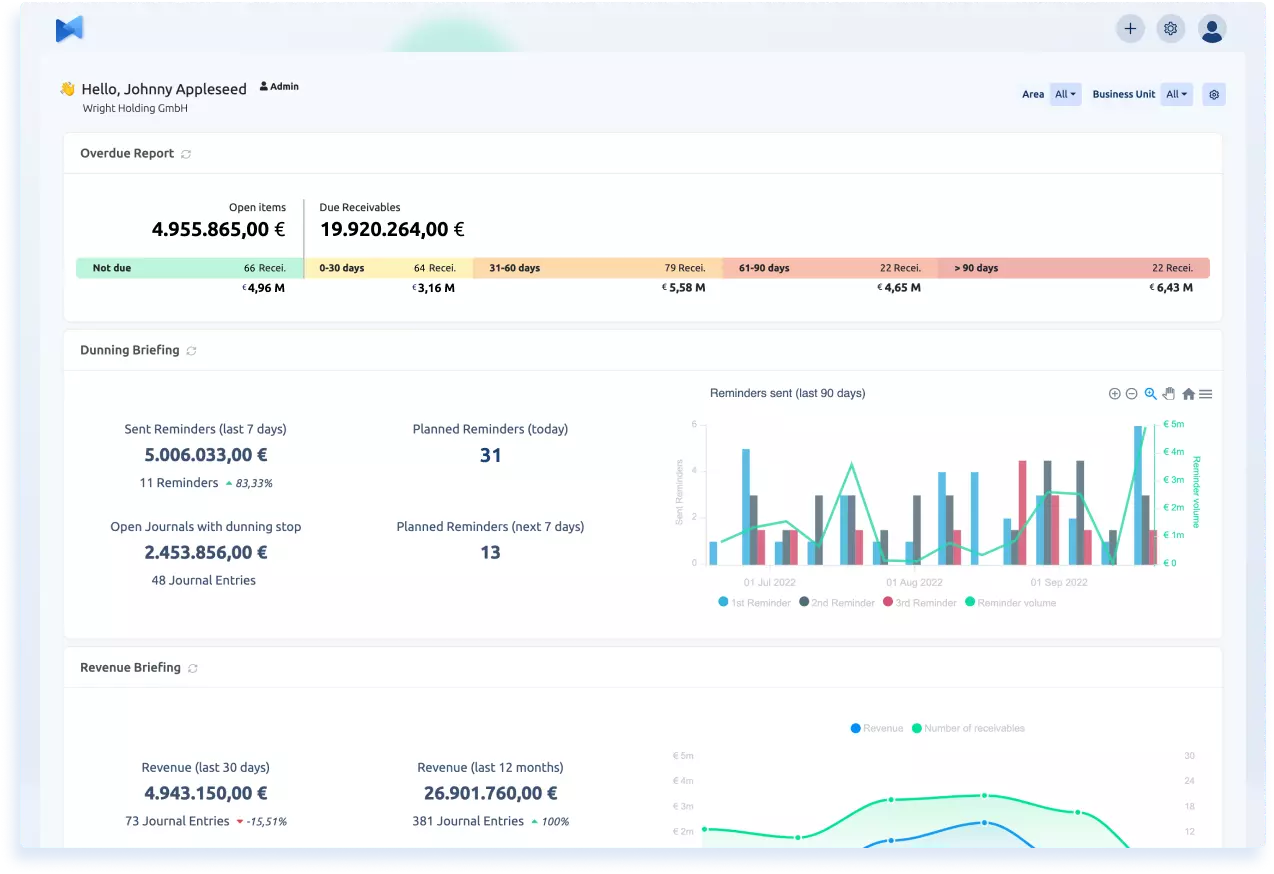Click the filter settings gear beside Business Unit

1214,94
